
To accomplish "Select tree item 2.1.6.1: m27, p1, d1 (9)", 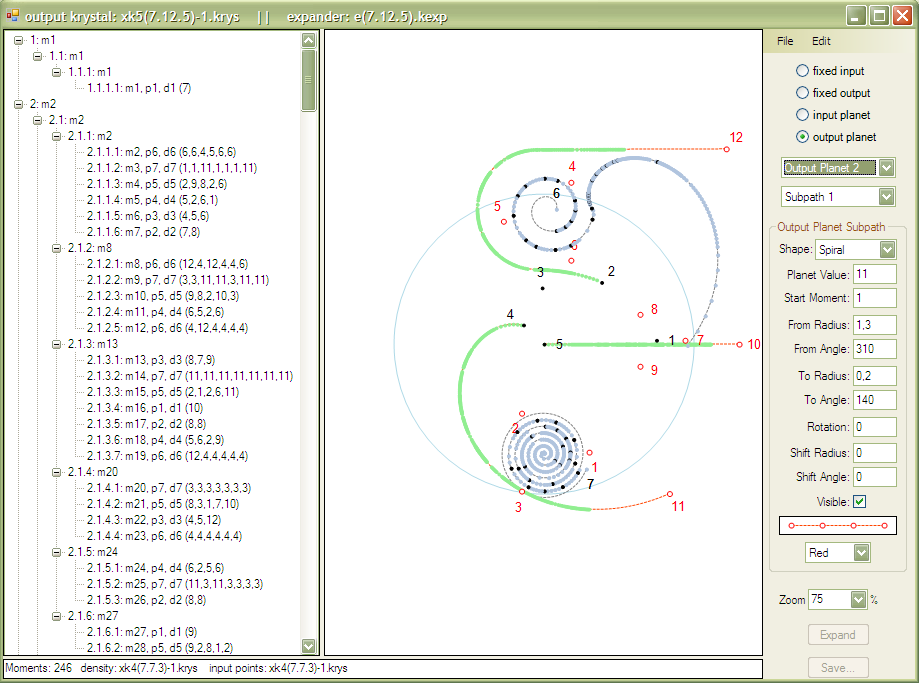I will point(142,632).
